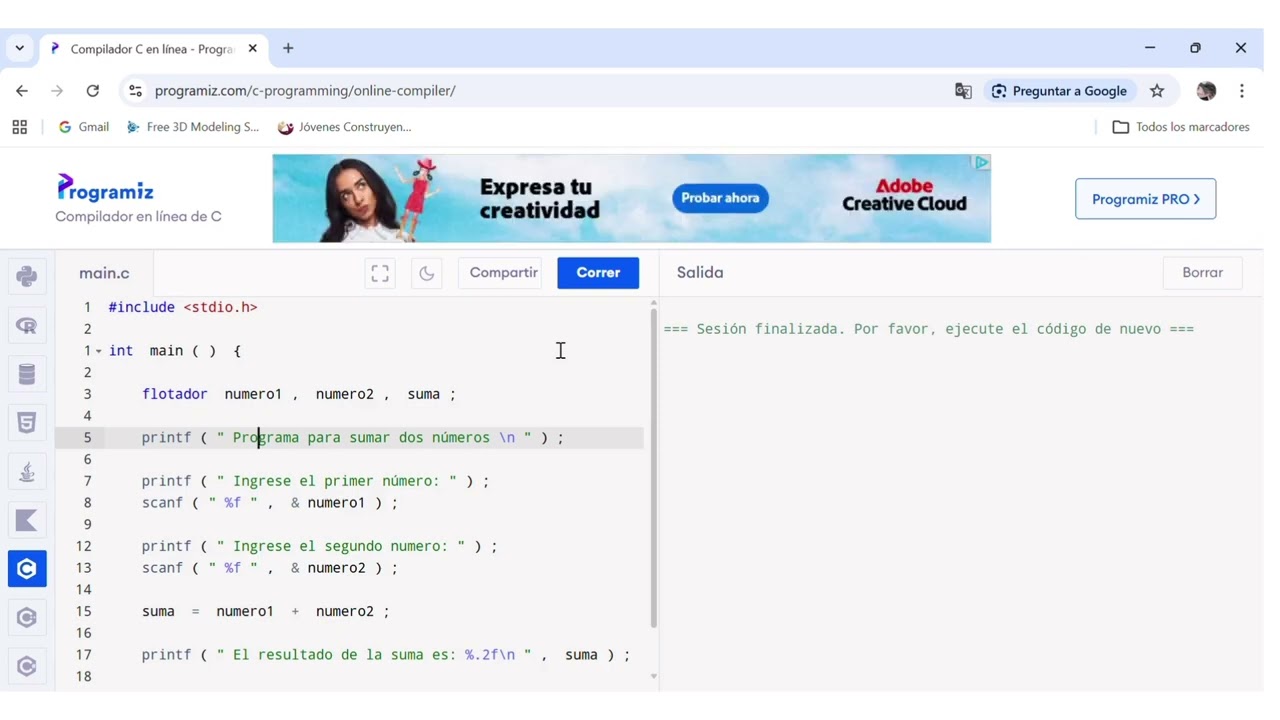Image resolution: width=1280 pixels, height=720 pixels.
Task: Open Programiz PRO link
Action: point(1146,199)
